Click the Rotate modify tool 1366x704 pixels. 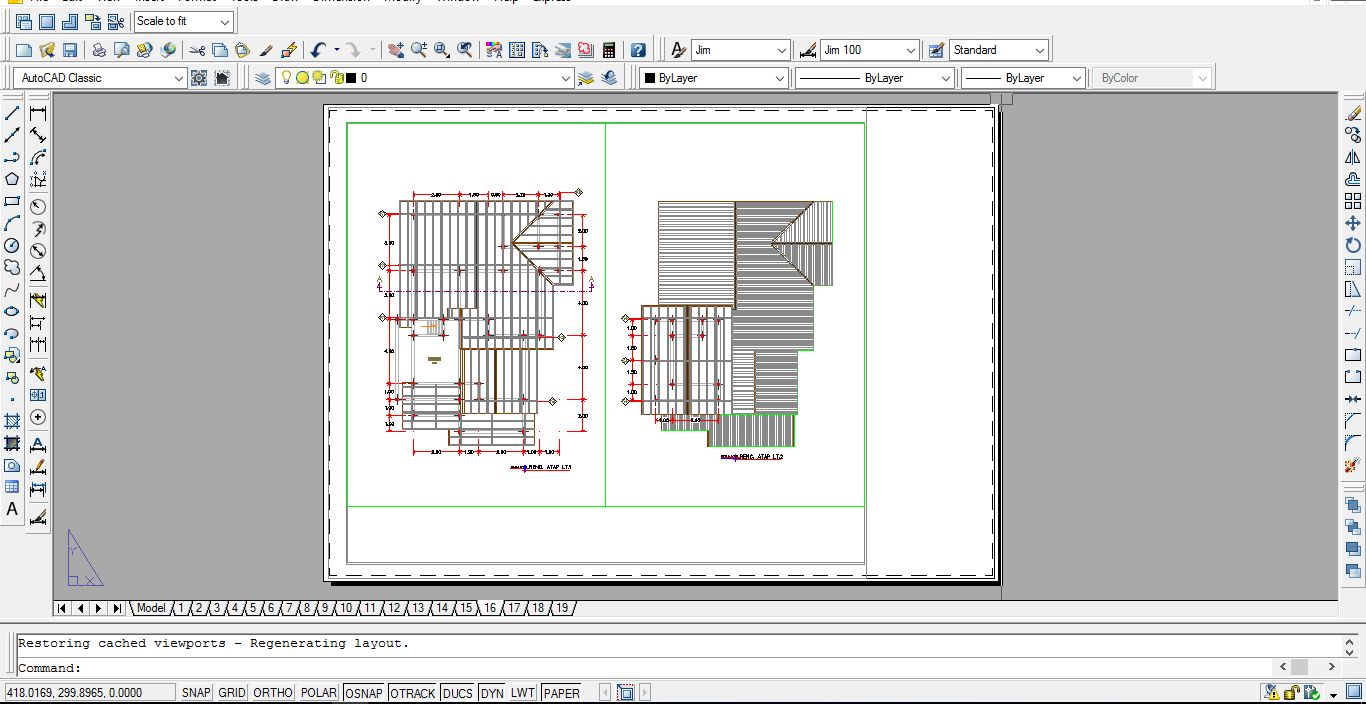(1353, 245)
